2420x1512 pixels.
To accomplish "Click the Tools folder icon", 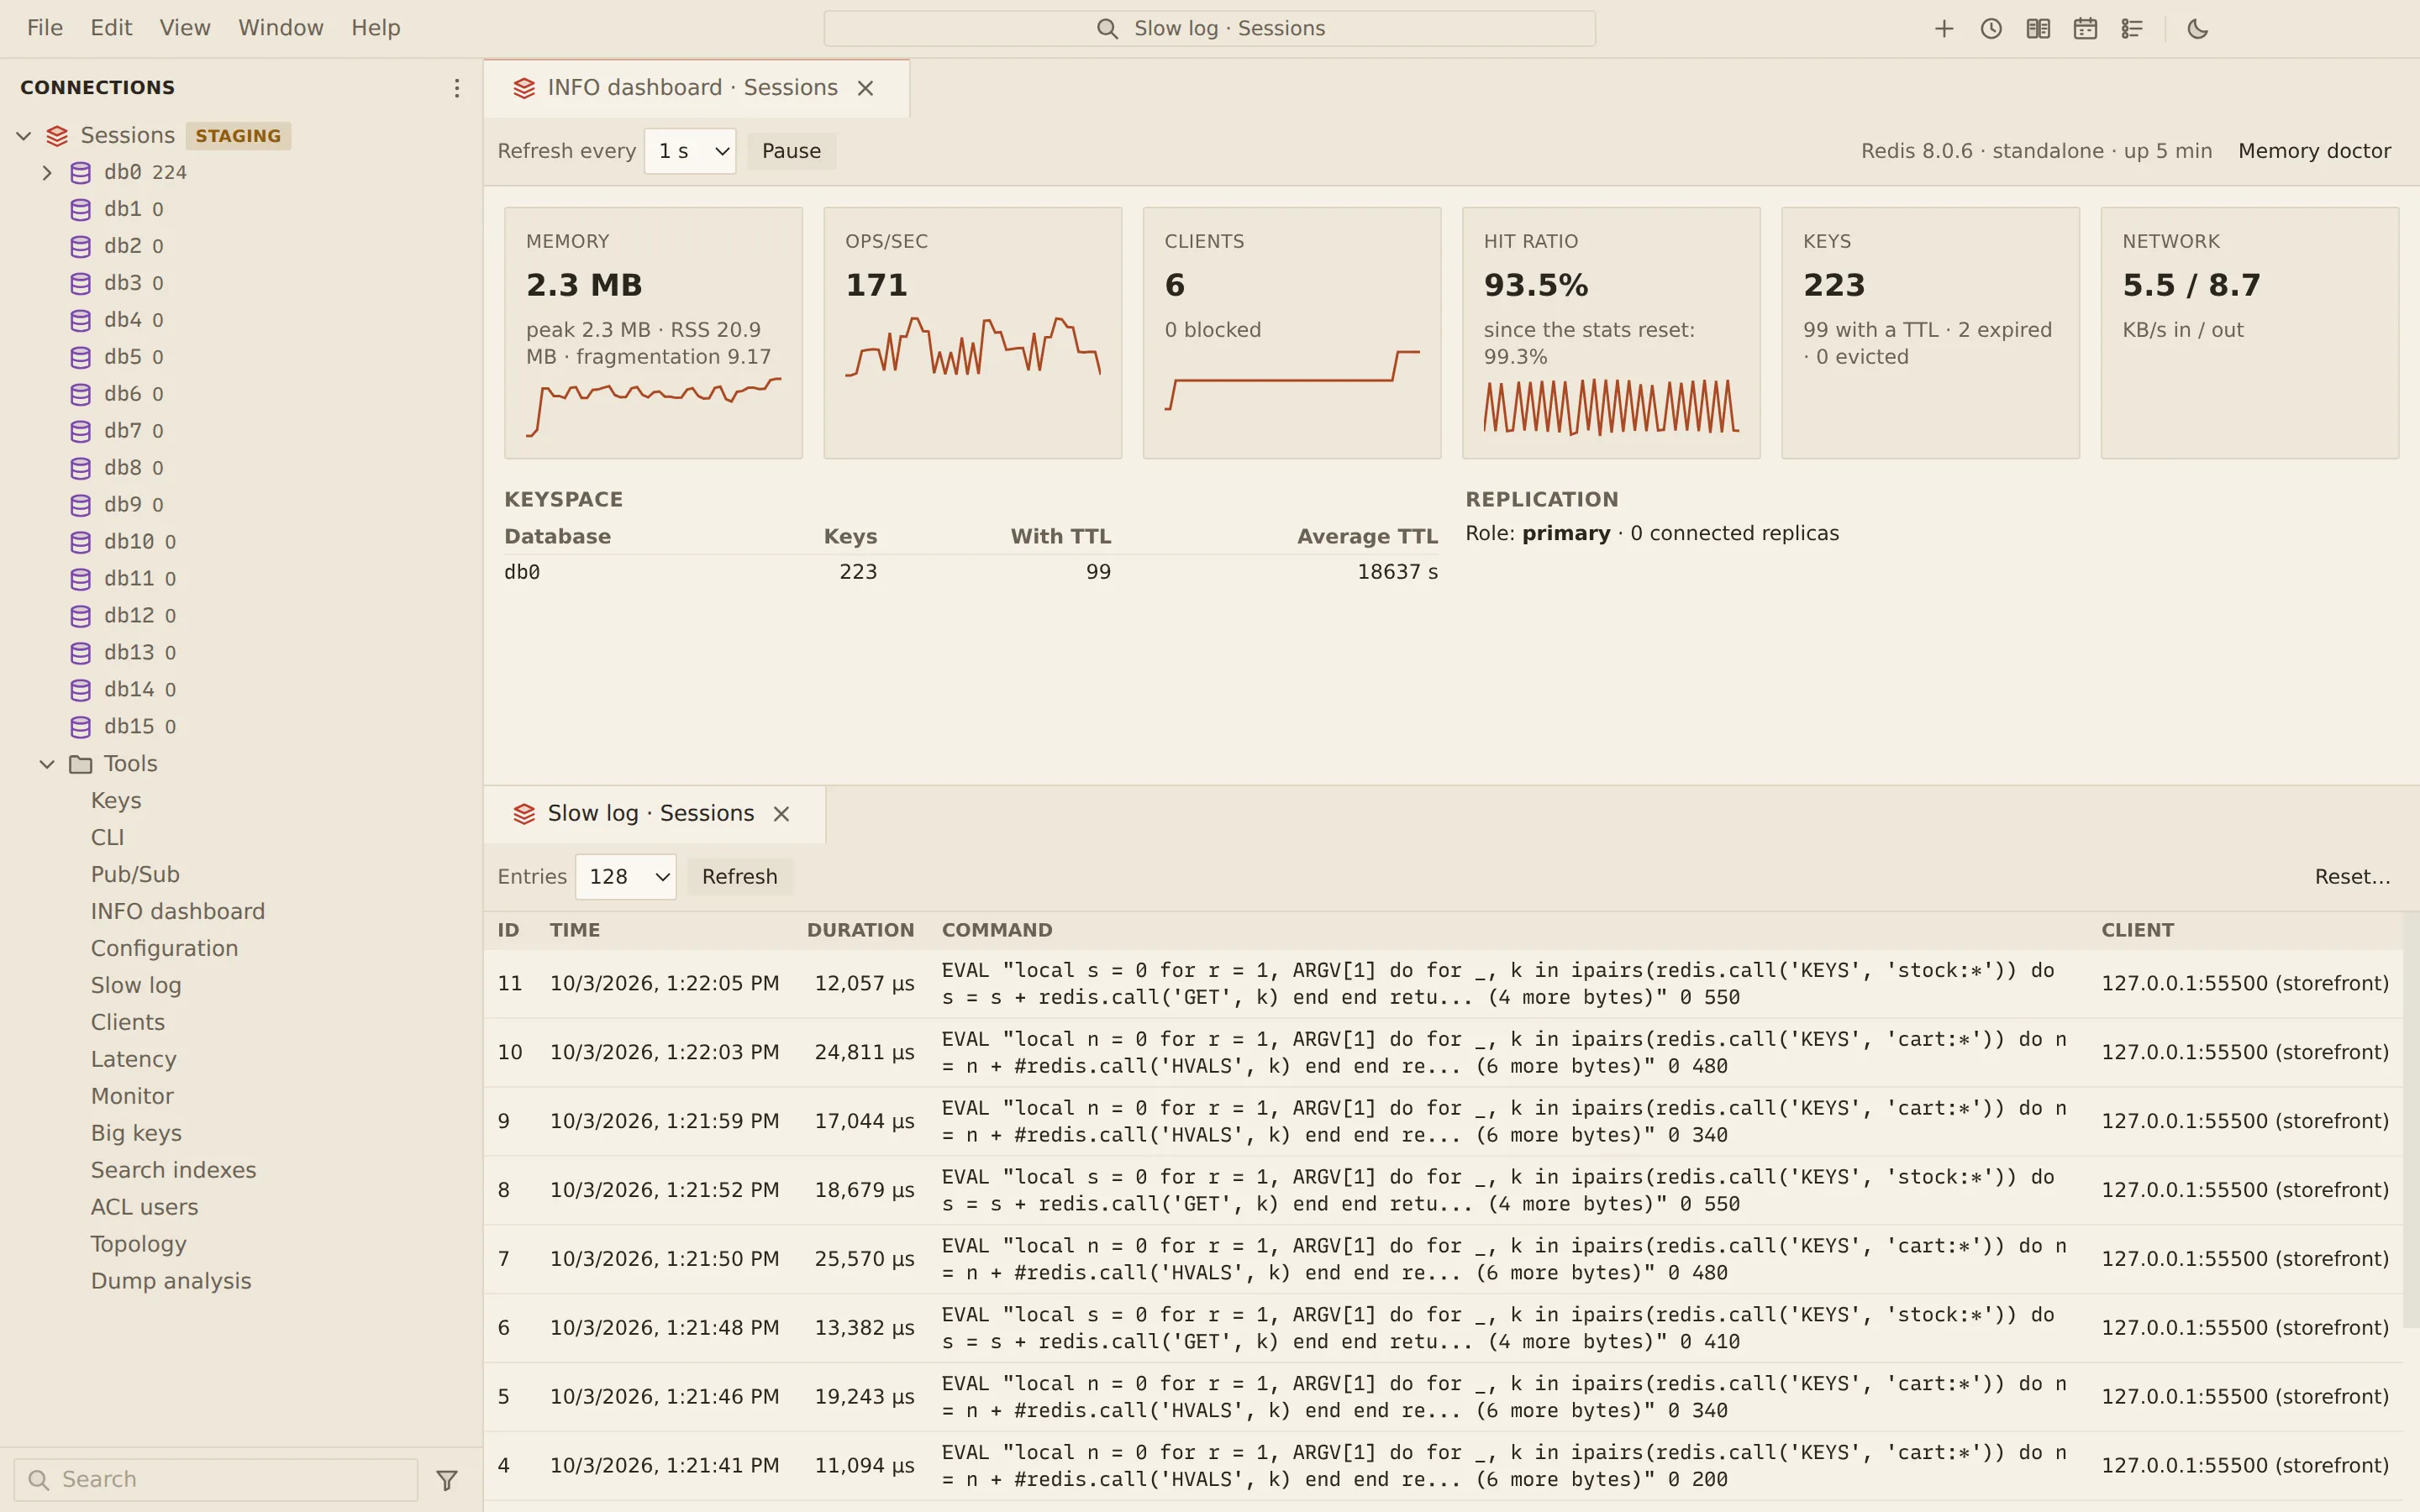I will click(x=81, y=764).
